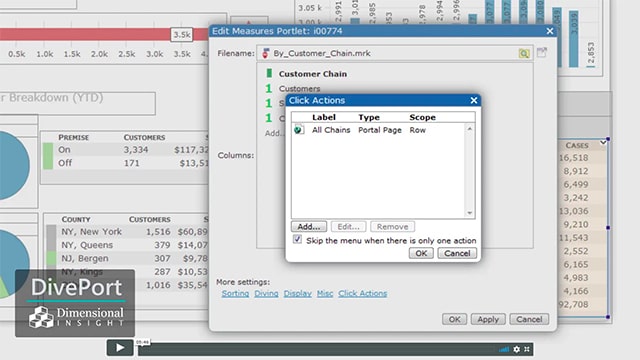Open the Misc settings link
The width and height of the screenshot is (640, 360).
click(325, 293)
